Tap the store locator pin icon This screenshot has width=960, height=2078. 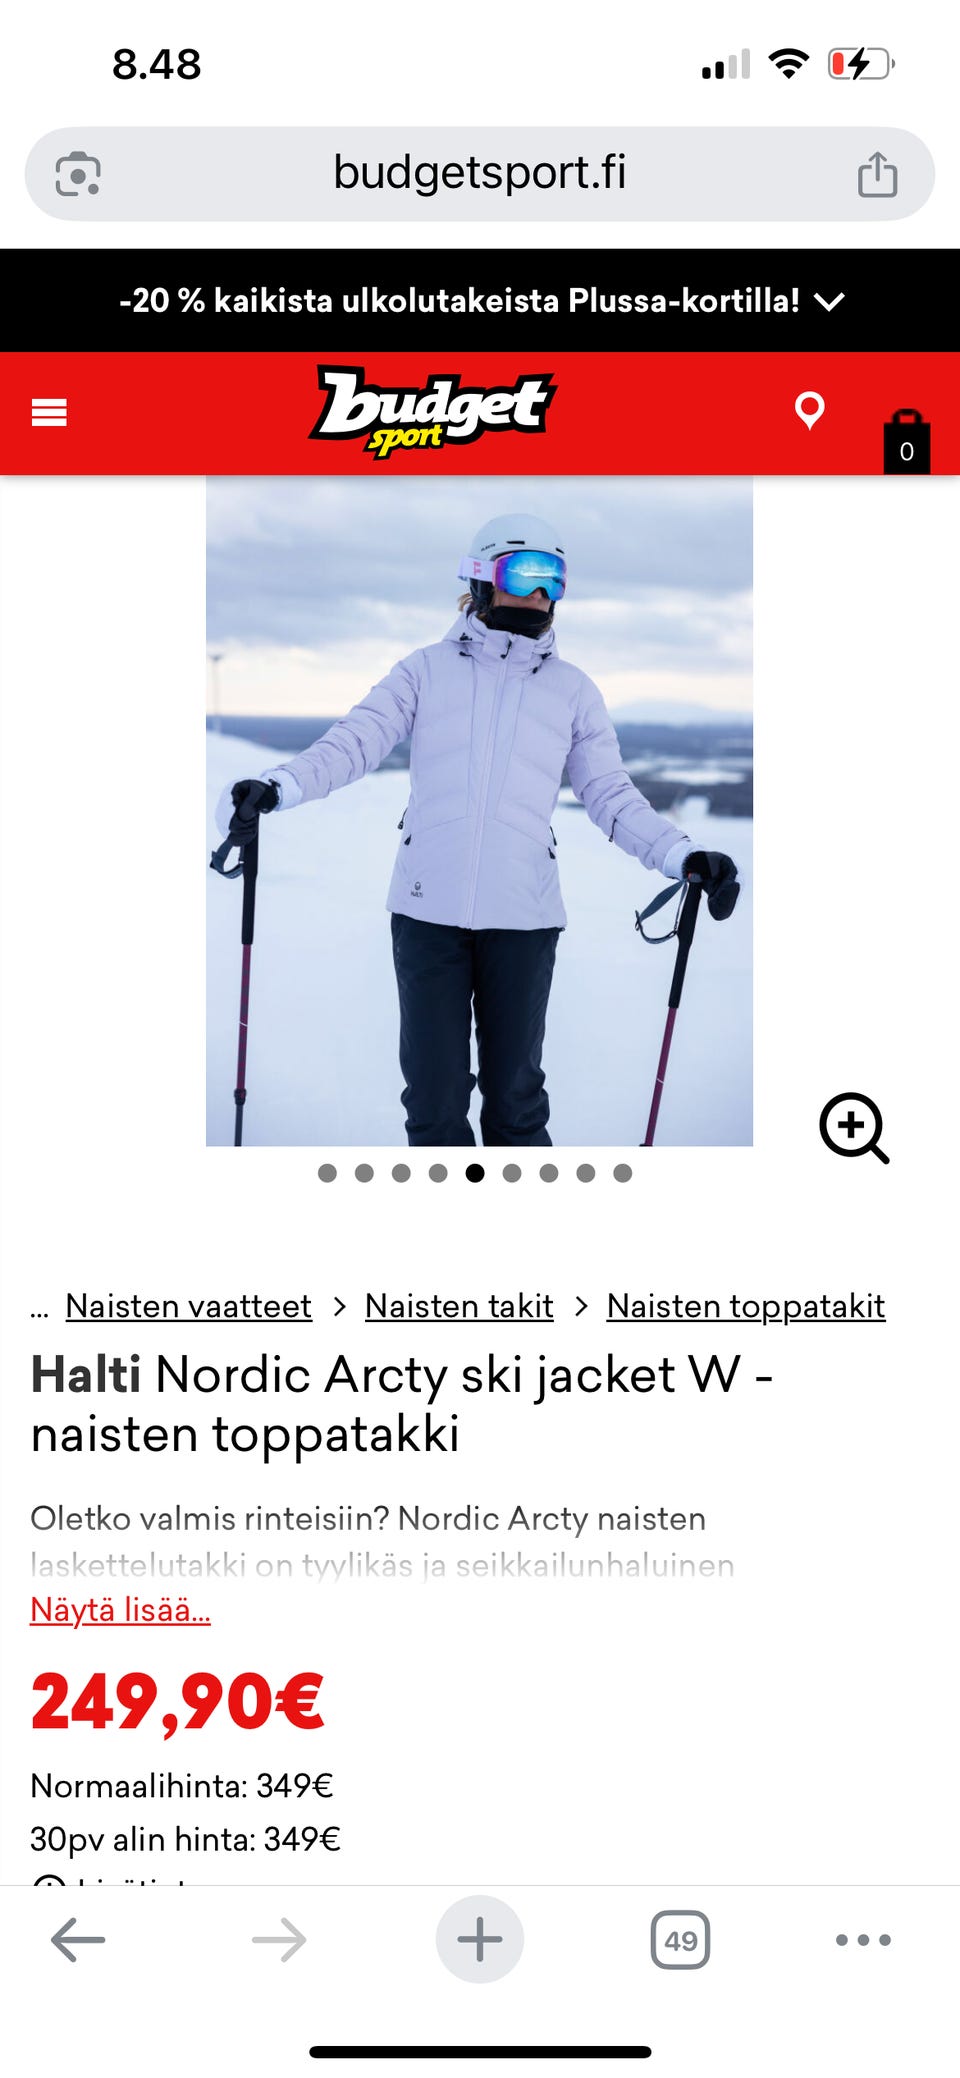coord(809,410)
